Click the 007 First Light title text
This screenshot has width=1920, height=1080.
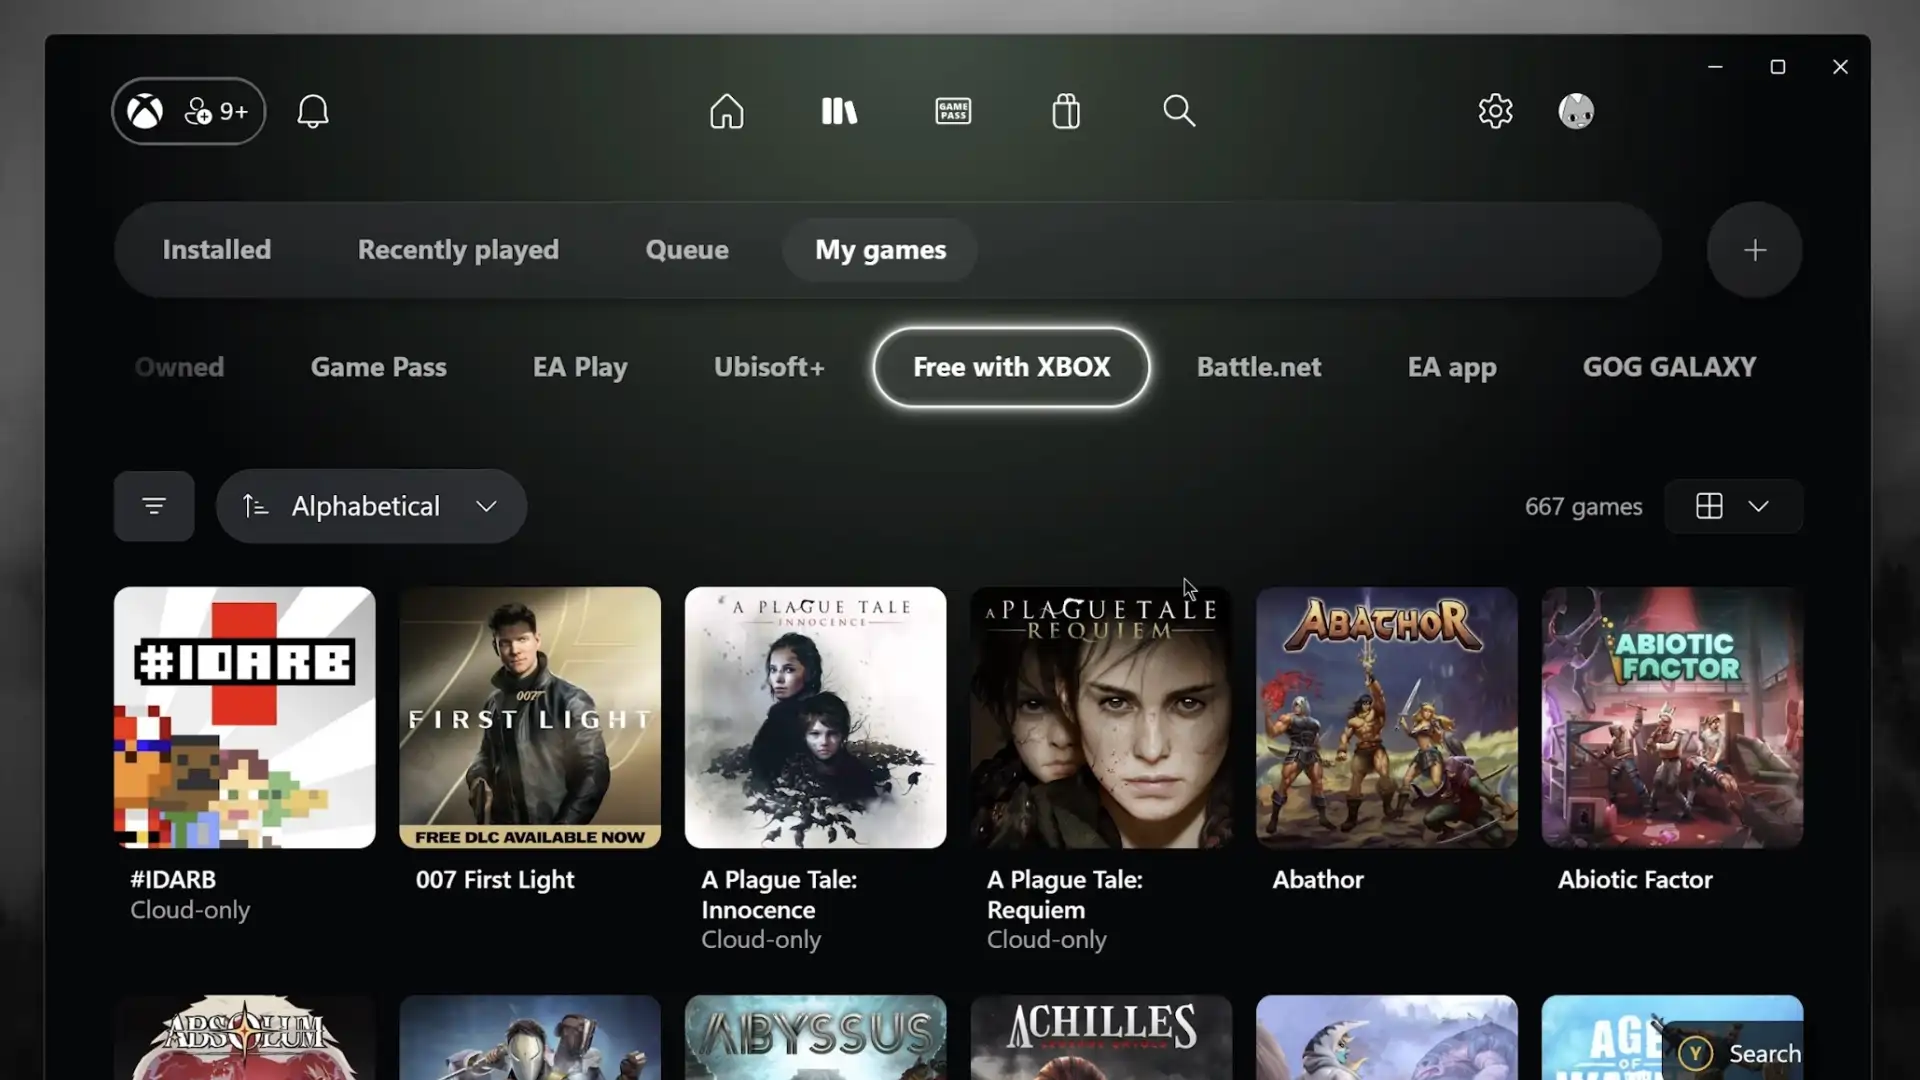(x=495, y=880)
